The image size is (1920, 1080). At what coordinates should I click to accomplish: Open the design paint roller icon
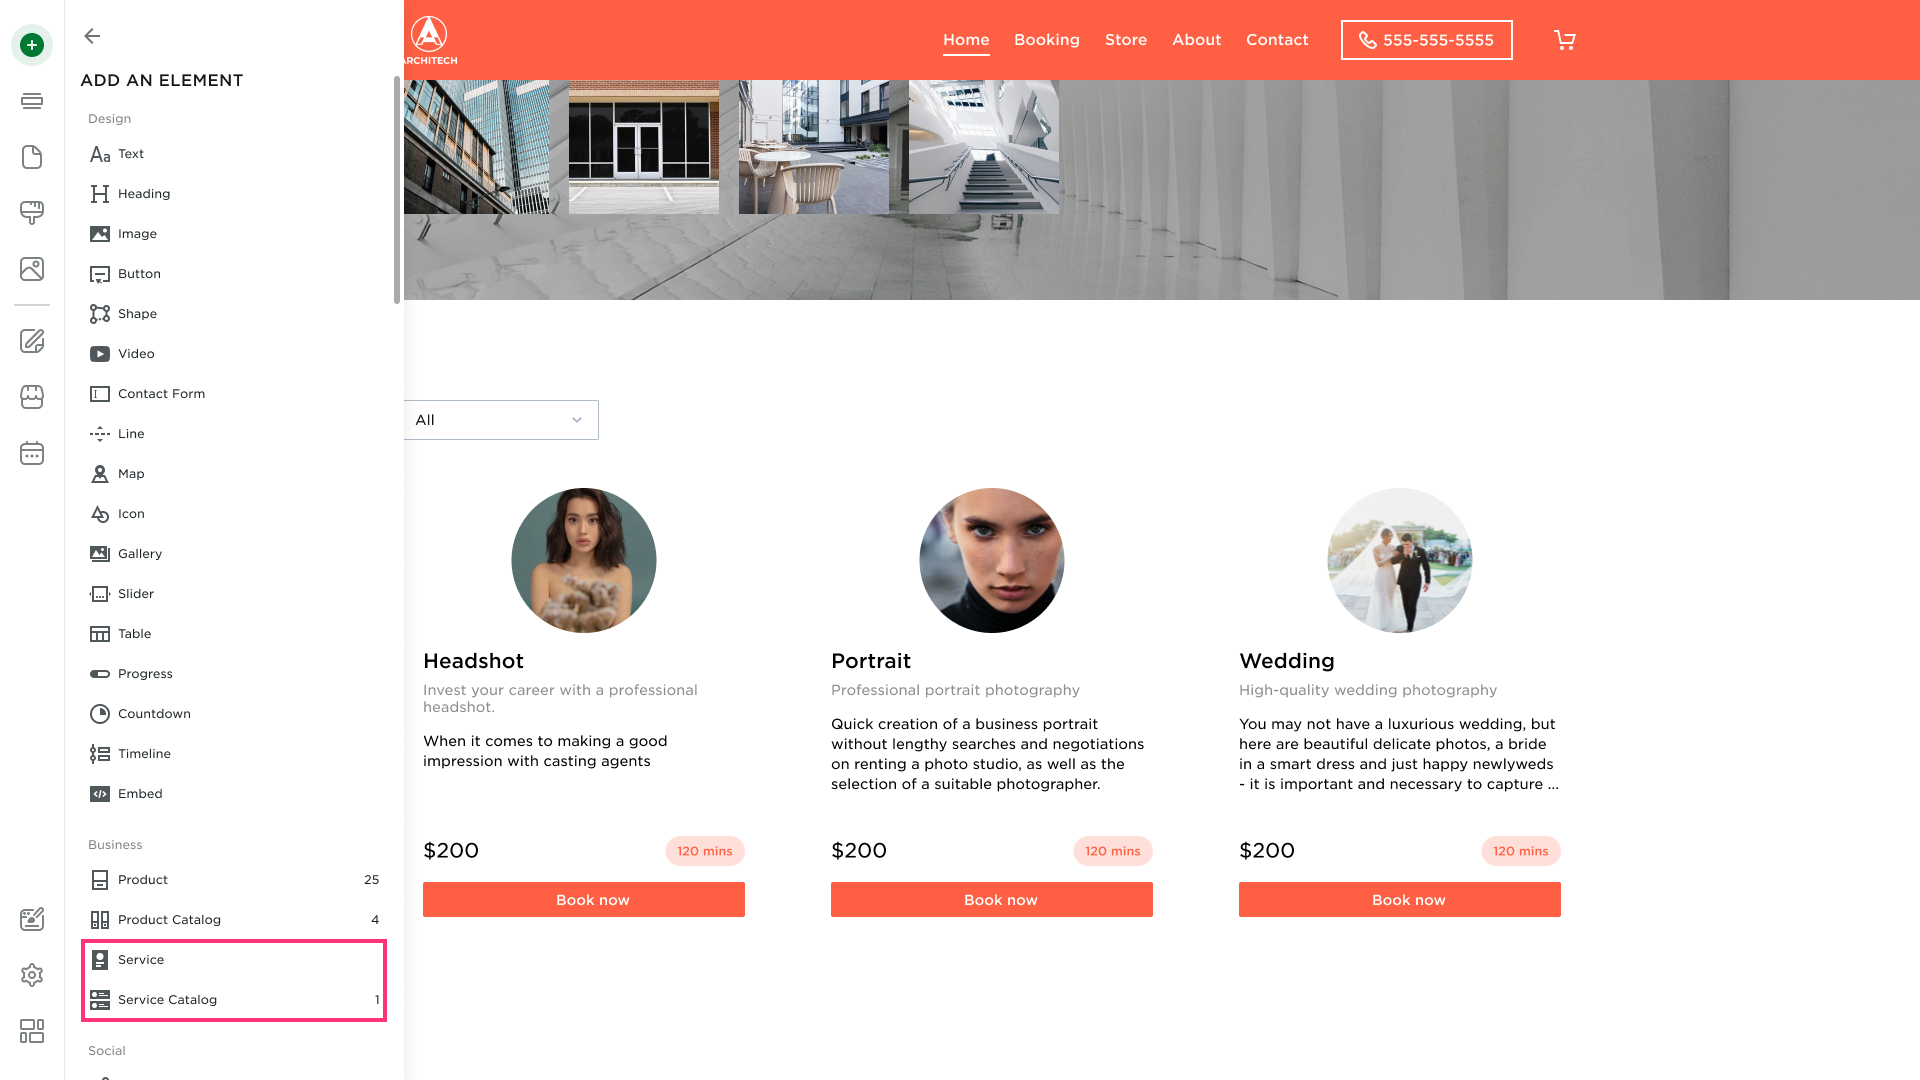coord(32,213)
